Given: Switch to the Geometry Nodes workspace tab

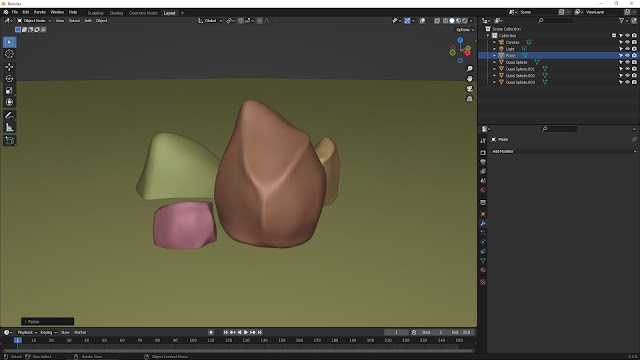Looking at the screenshot, I should [x=143, y=13].
